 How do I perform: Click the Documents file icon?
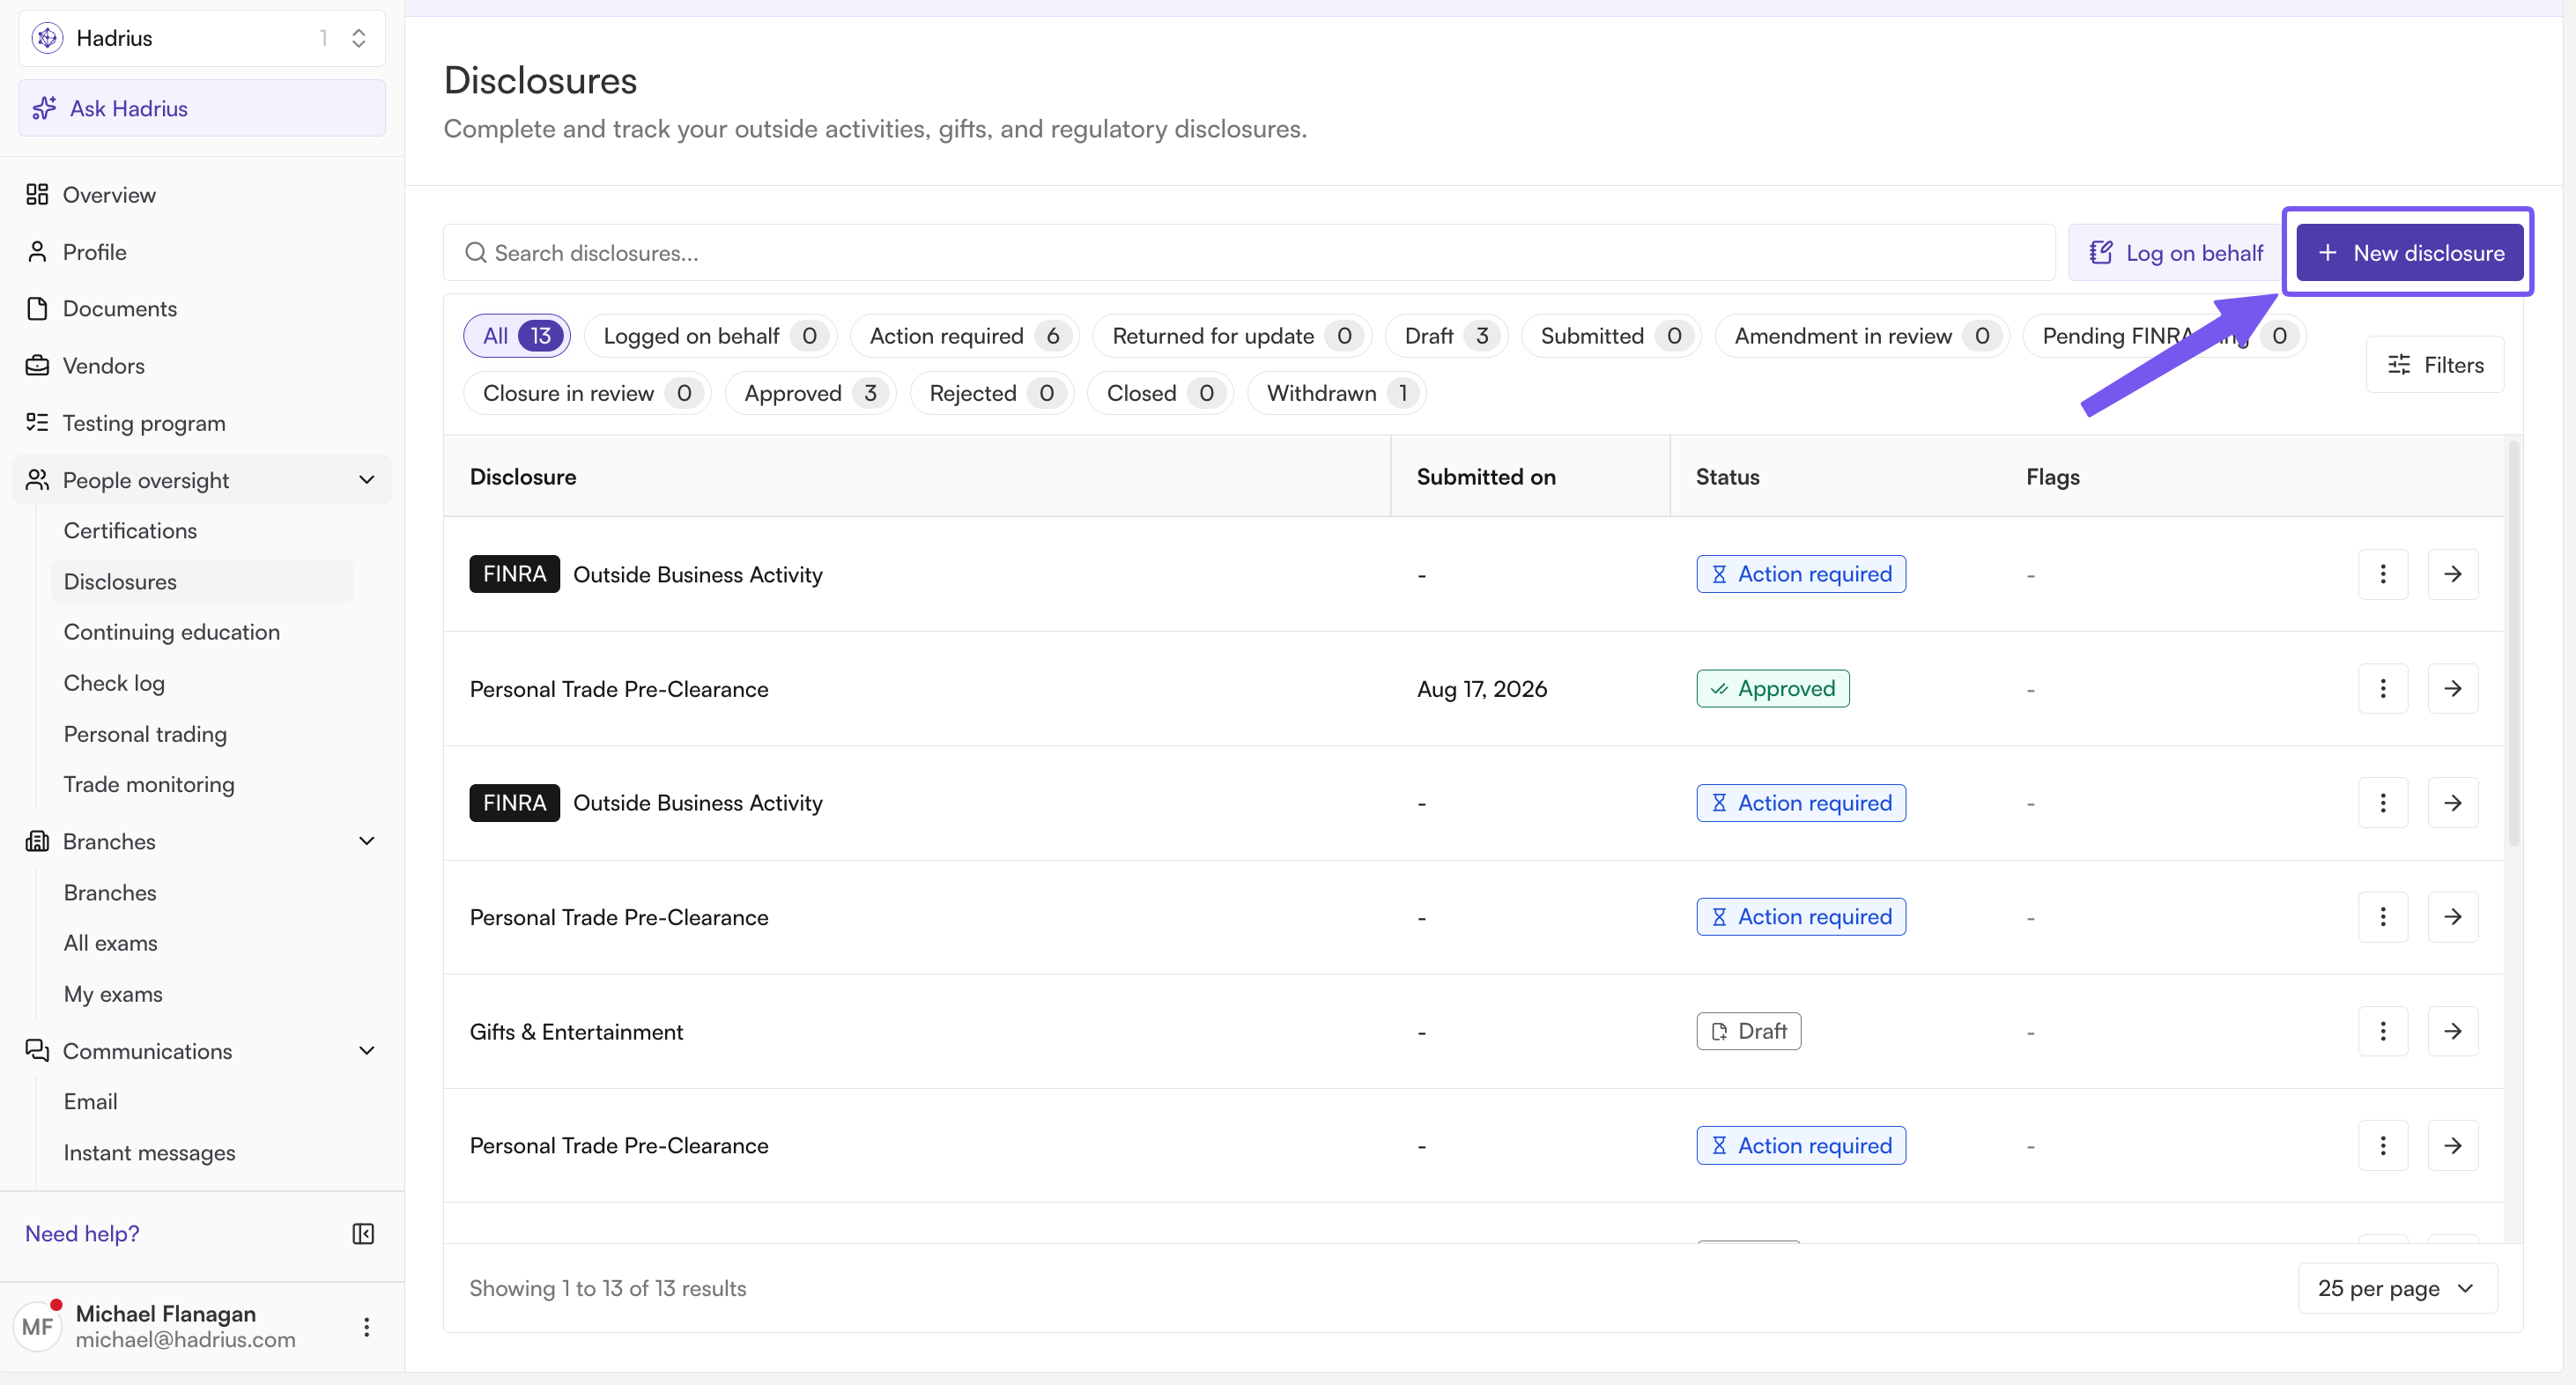click(x=37, y=308)
